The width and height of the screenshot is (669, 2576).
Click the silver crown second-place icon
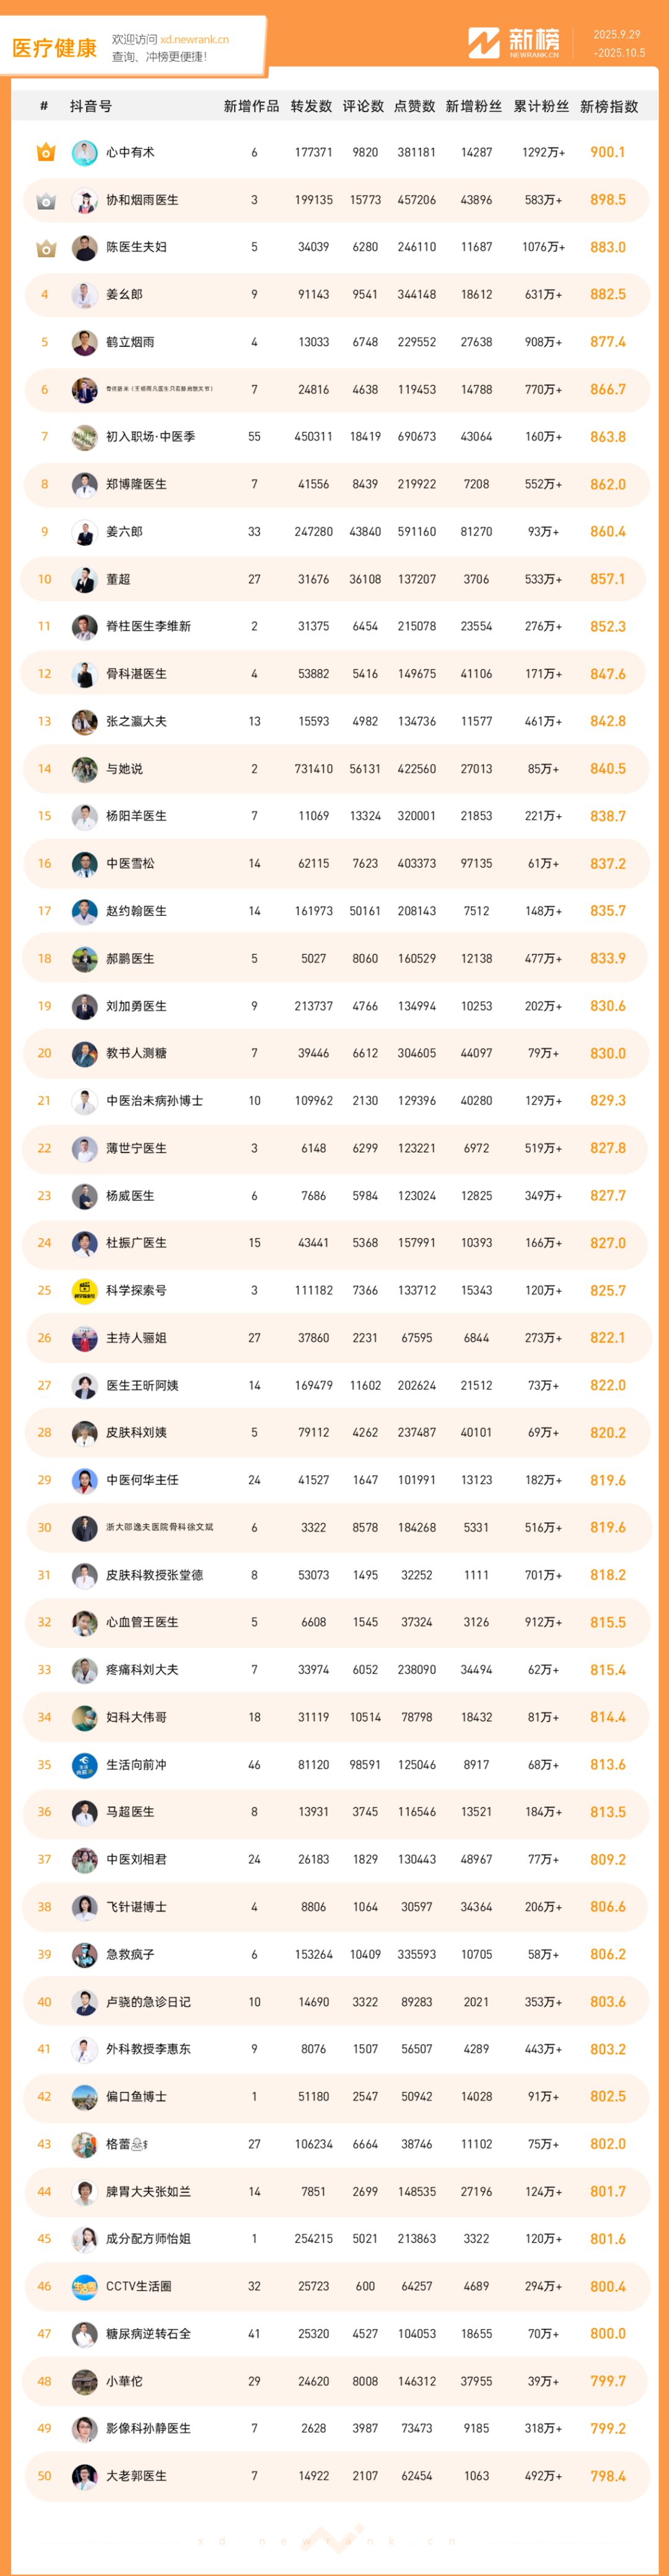45,201
